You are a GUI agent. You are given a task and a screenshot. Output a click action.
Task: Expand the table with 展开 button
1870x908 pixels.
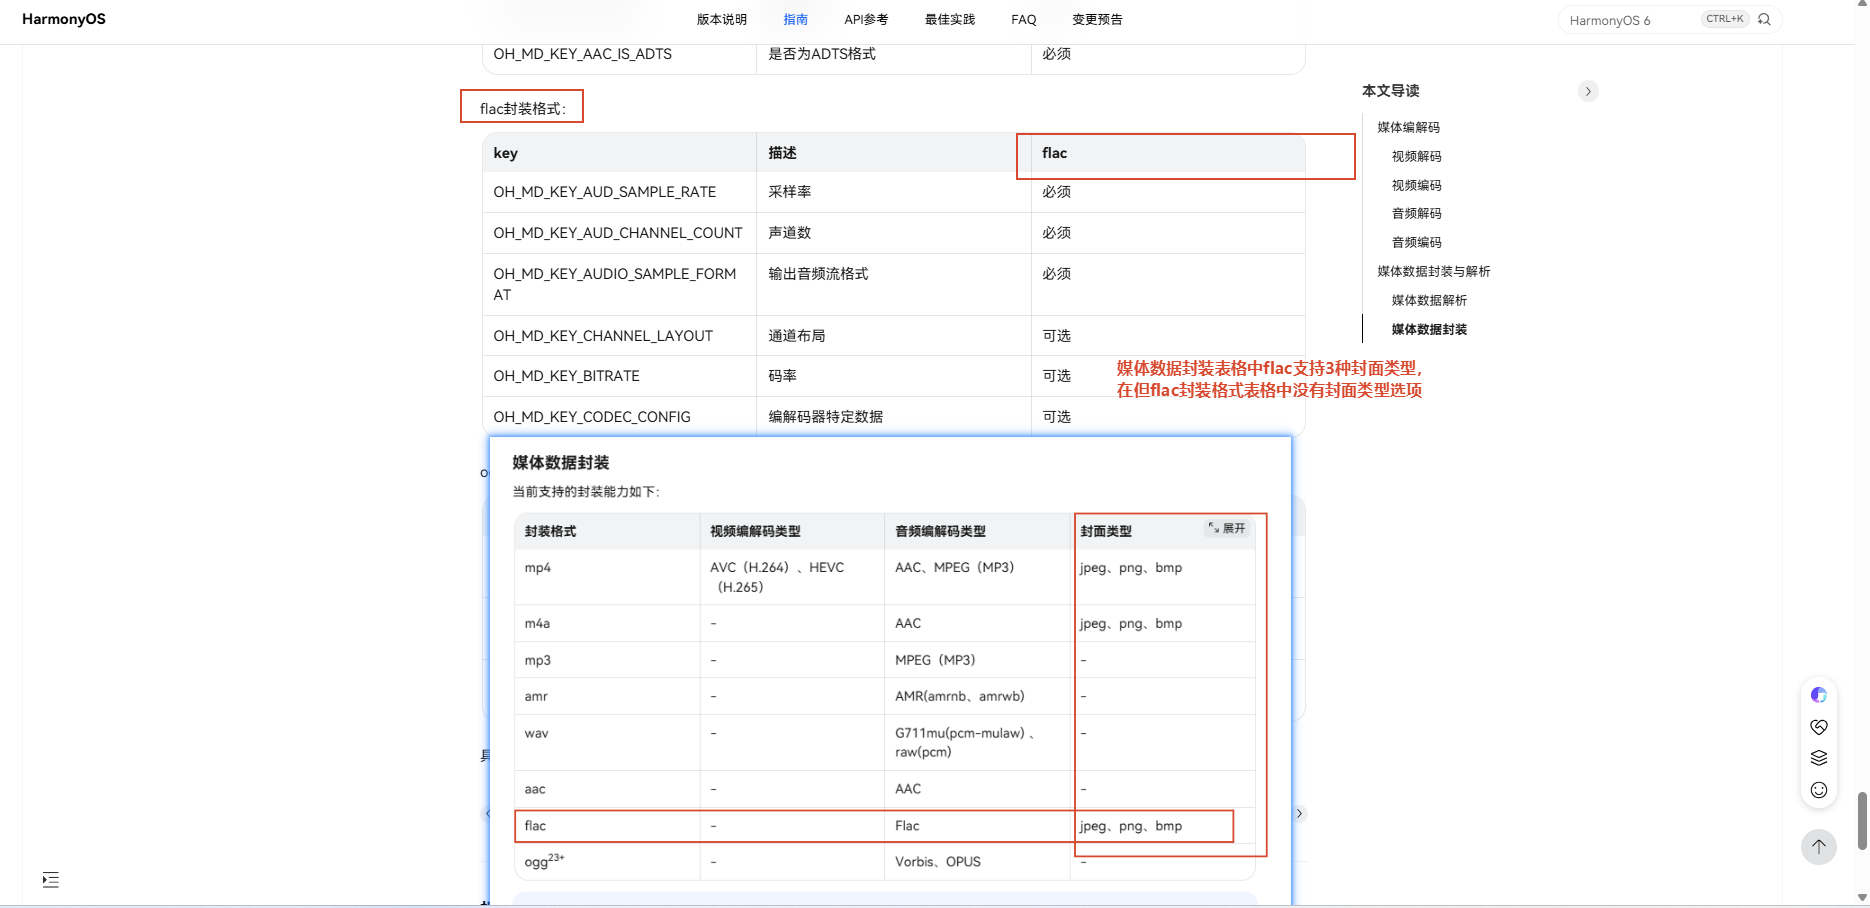(1227, 528)
